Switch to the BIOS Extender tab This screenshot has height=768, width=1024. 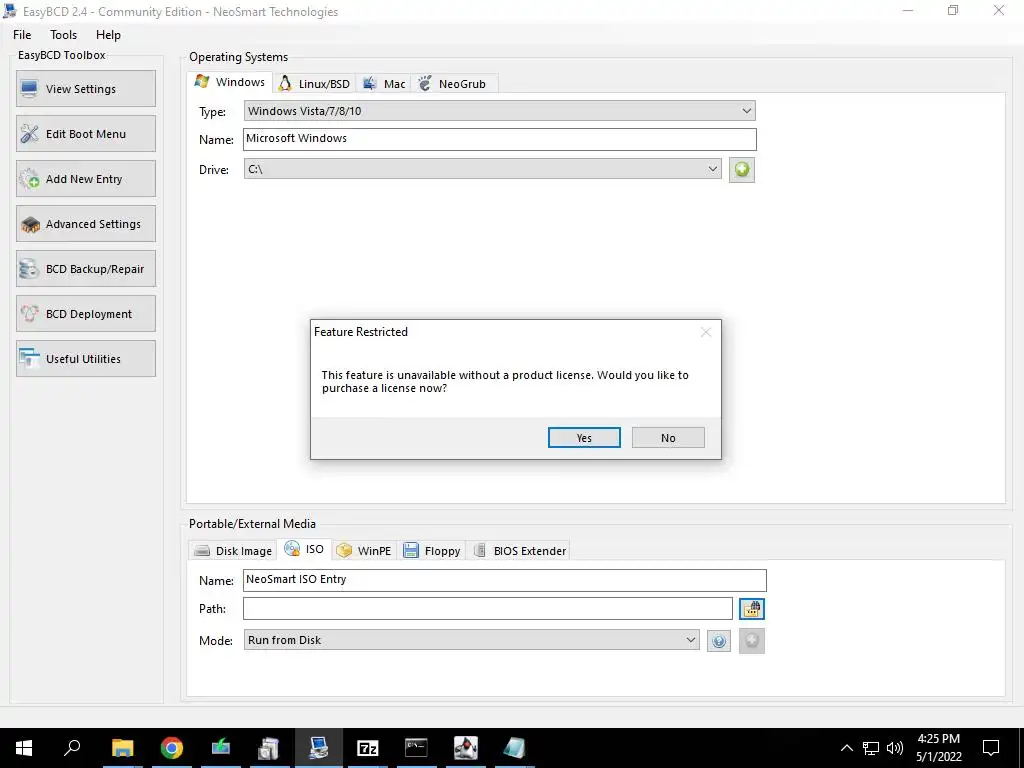tap(519, 551)
